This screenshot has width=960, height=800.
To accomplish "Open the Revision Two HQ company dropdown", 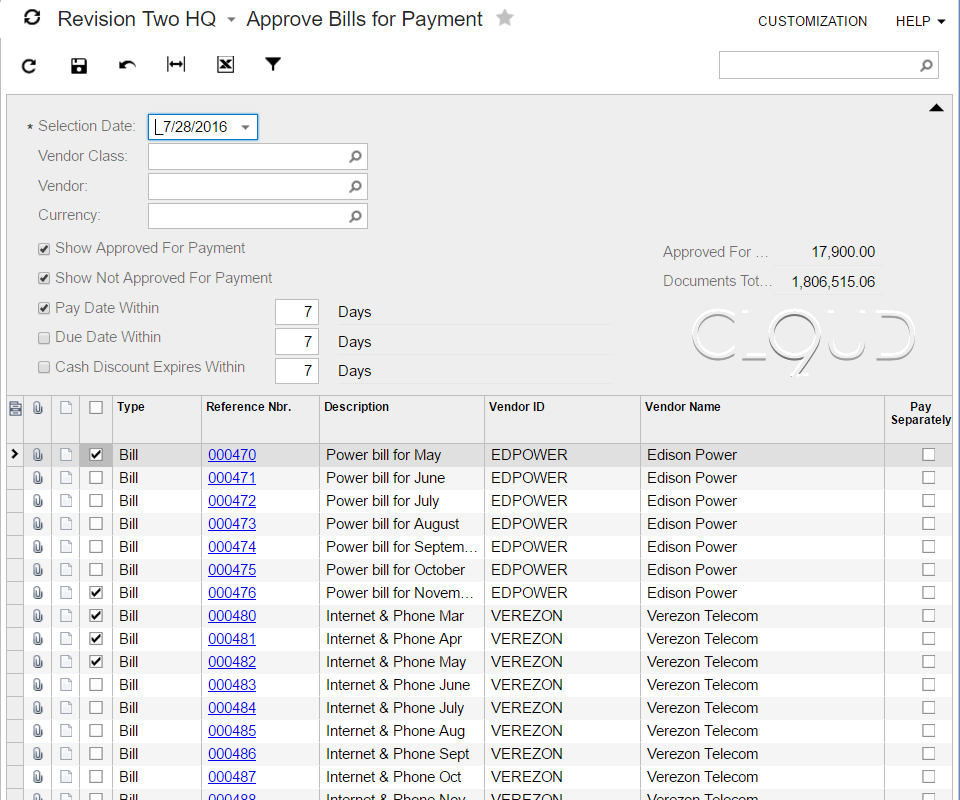I will coord(231,20).
